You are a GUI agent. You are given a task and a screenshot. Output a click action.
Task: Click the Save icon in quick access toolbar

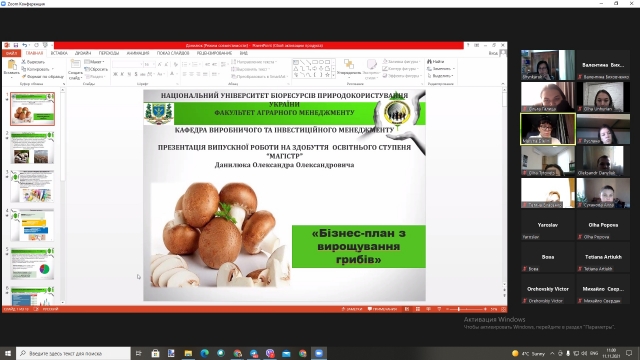[x=16, y=45]
